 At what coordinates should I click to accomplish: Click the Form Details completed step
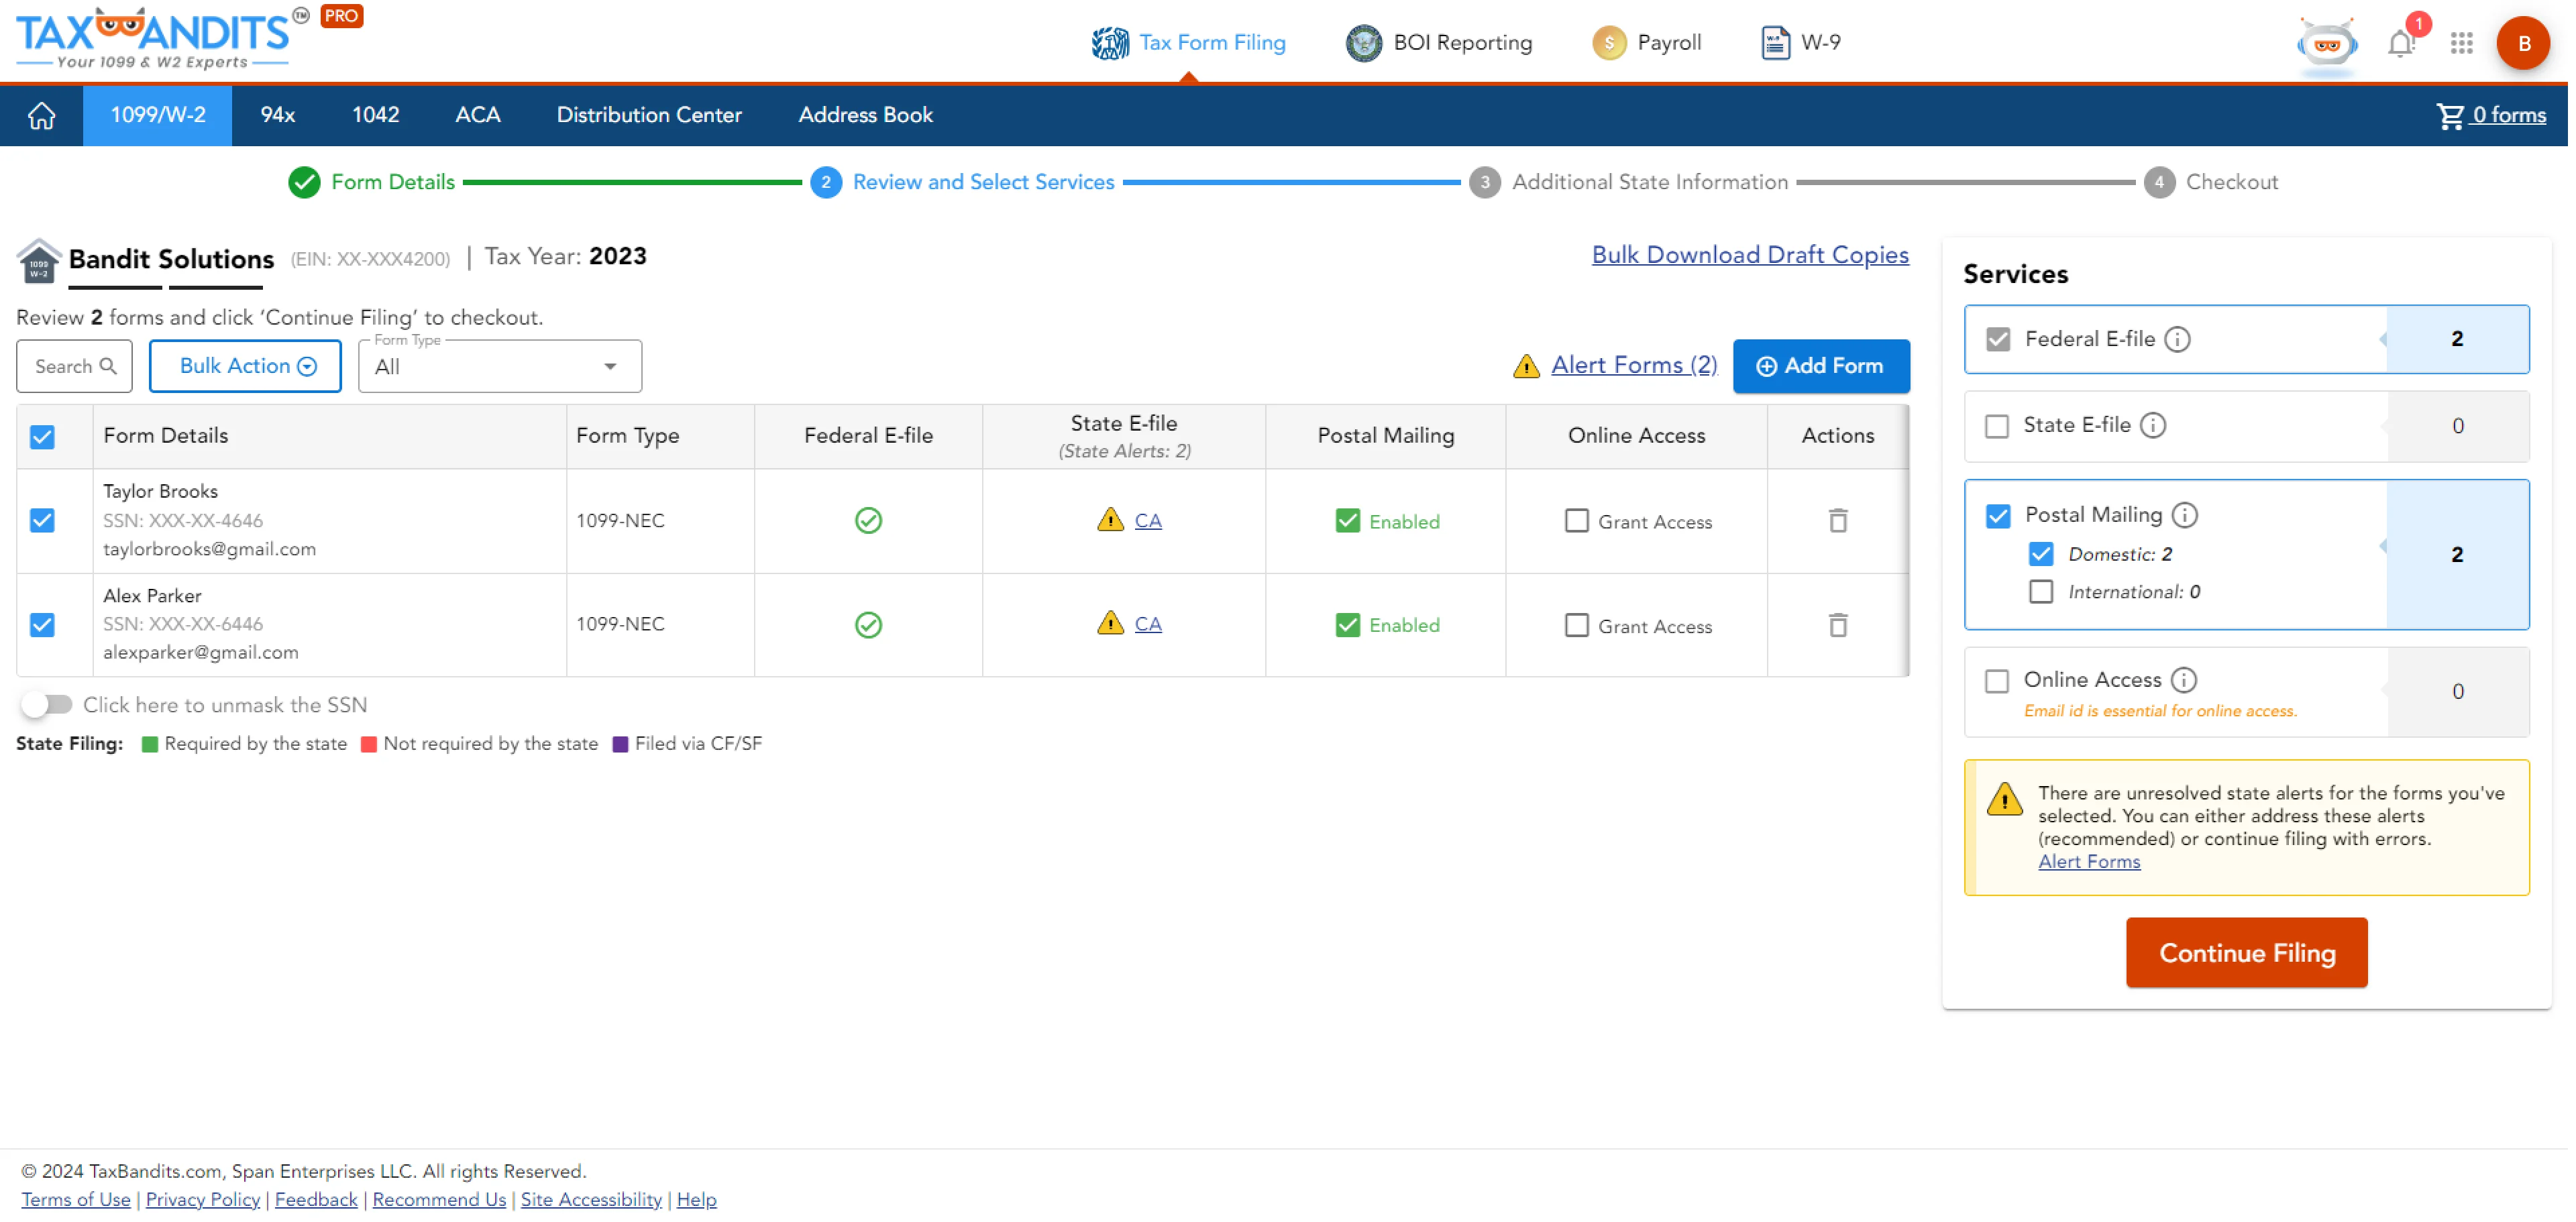372,183
